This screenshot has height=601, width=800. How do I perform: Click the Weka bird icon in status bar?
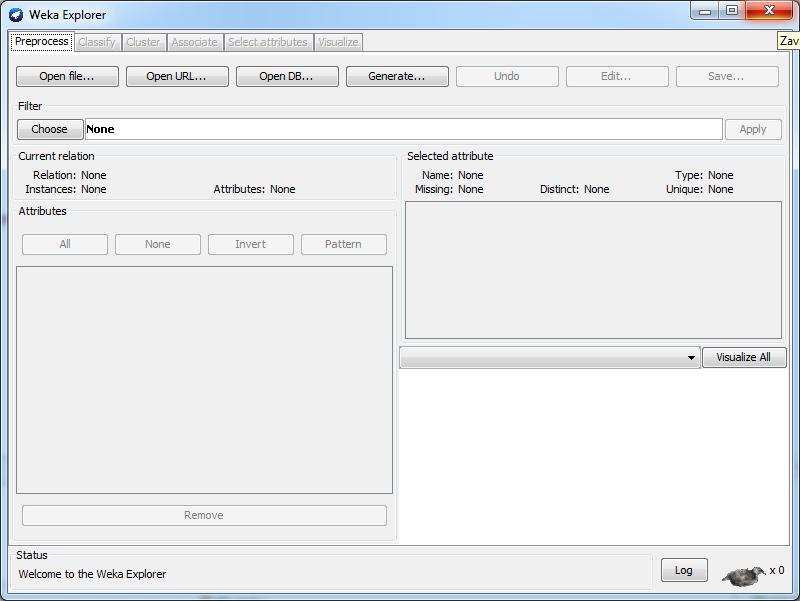[x=744, y=575]
